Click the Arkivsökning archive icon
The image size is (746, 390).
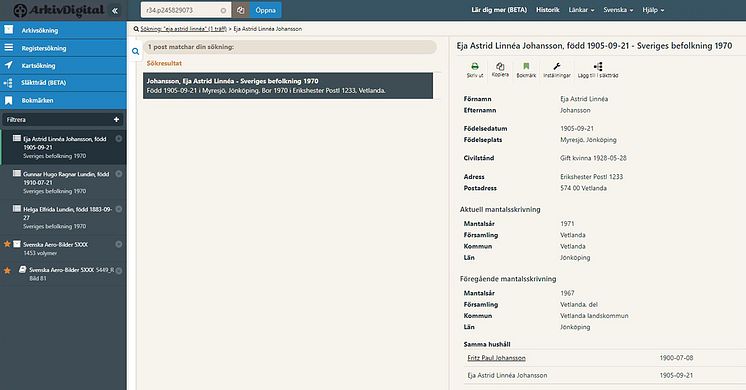[x=9, y=29]
